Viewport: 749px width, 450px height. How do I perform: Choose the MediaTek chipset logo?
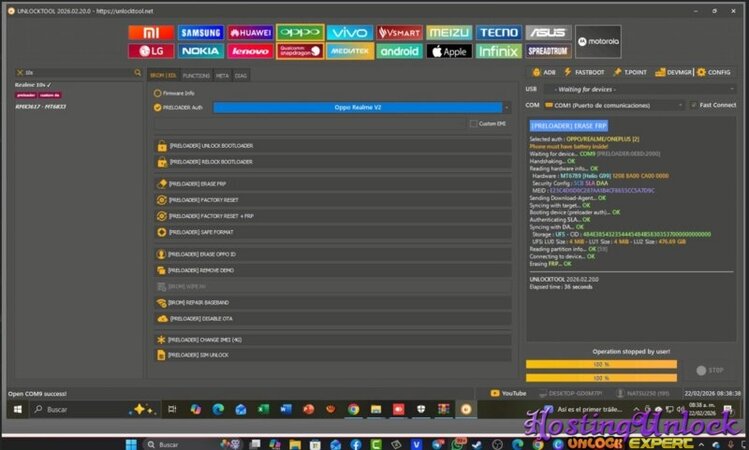point(350,50)
